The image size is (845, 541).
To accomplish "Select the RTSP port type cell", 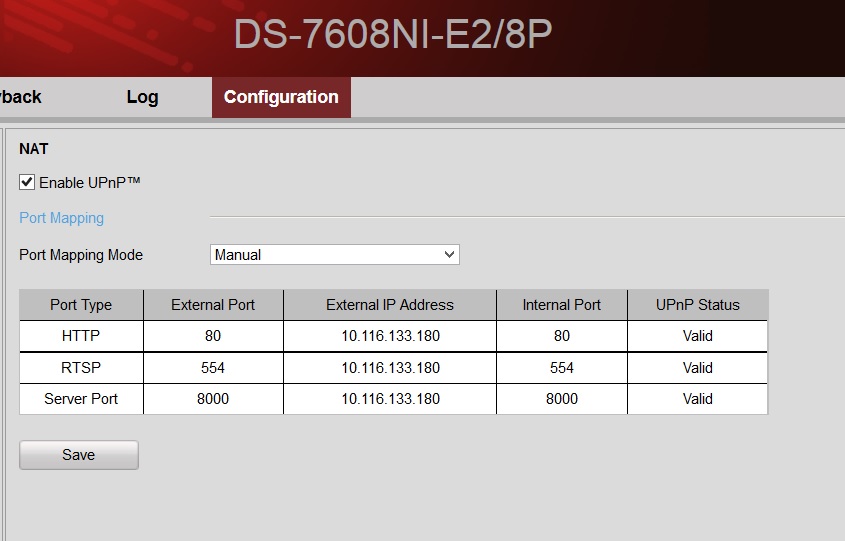I will pos(81,367).
